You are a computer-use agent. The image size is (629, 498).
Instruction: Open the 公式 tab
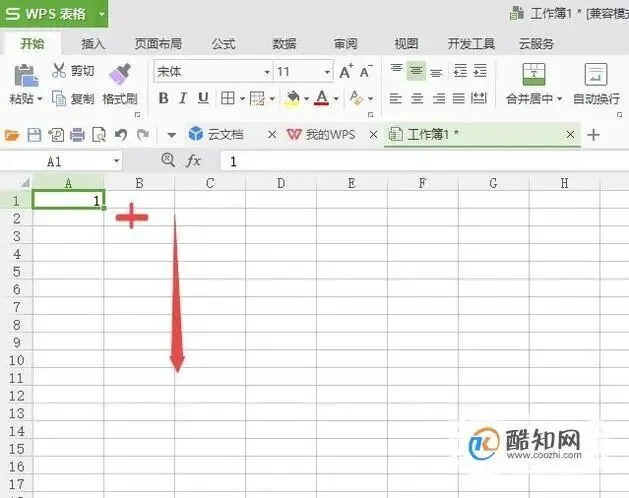click(223, 43)
